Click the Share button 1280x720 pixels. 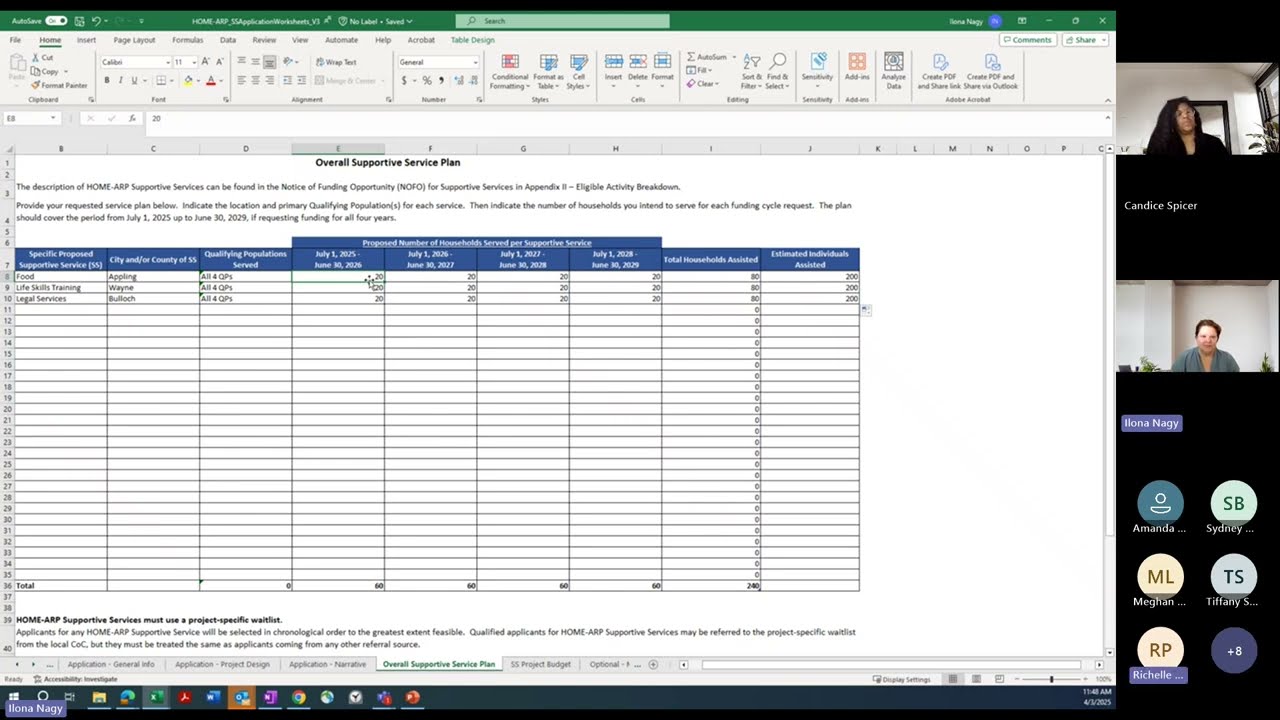[x=1081, y=40]
